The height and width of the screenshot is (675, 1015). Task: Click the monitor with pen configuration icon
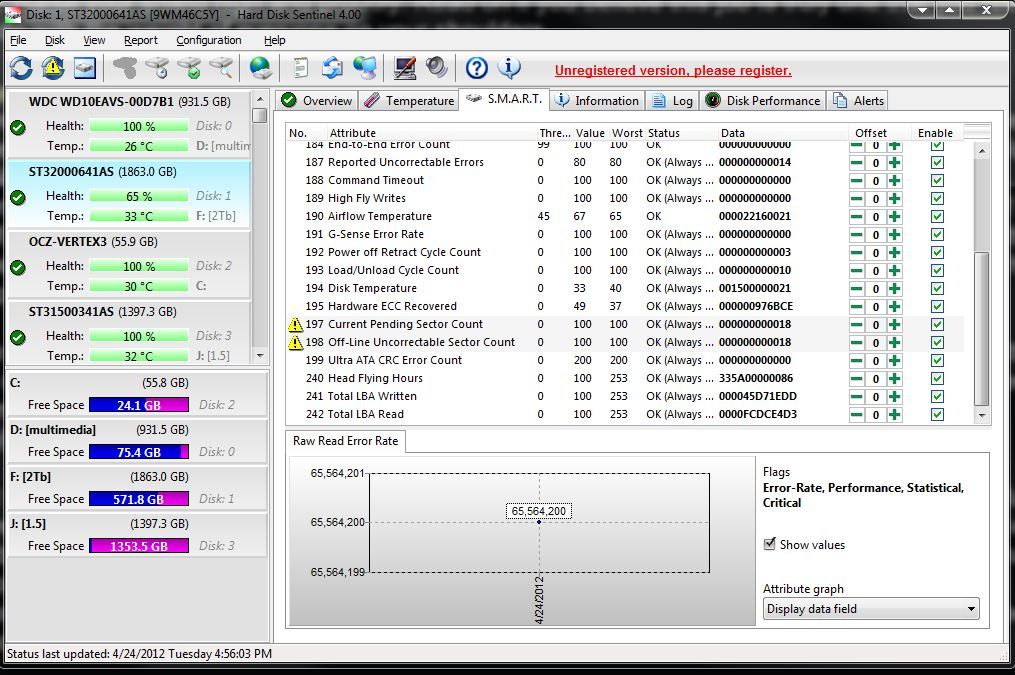(x=405, y=68)
